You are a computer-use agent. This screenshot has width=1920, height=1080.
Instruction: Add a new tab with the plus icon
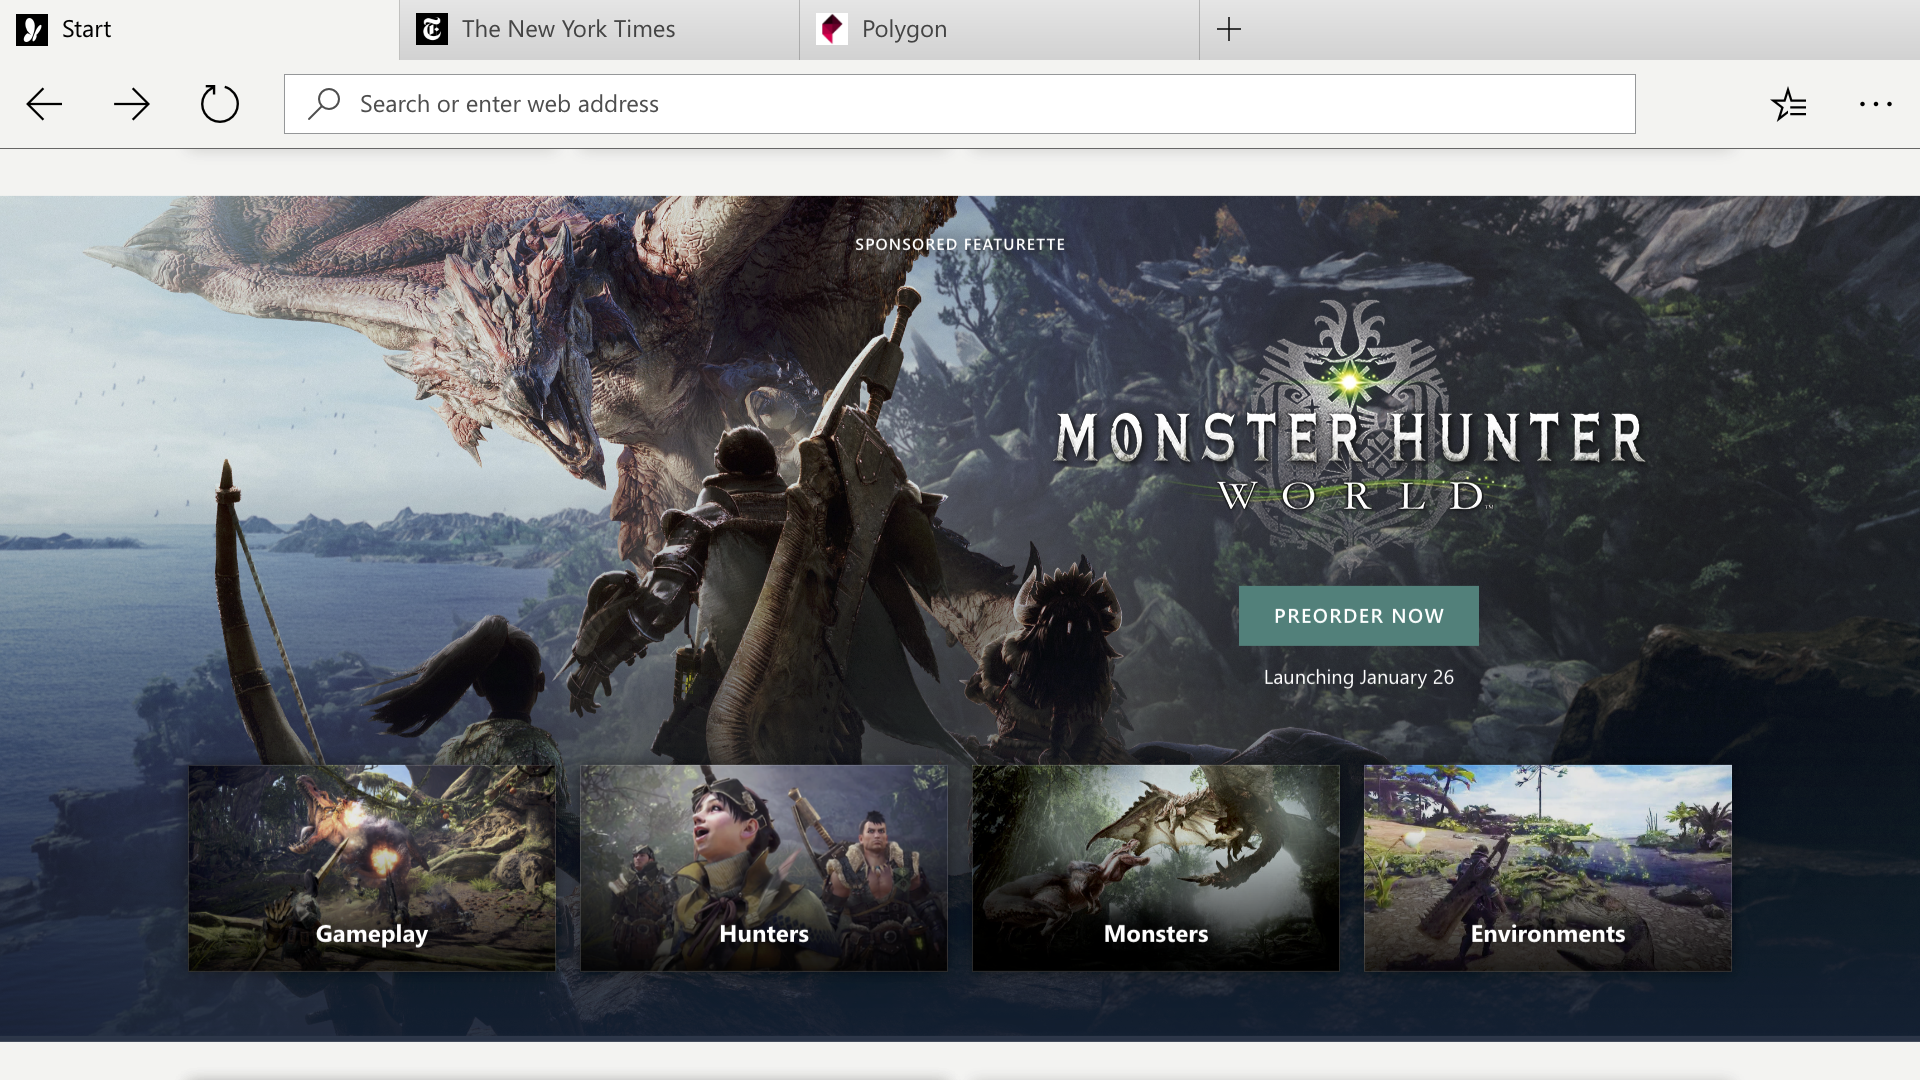pyautogui.click(x=1229, y=29)
